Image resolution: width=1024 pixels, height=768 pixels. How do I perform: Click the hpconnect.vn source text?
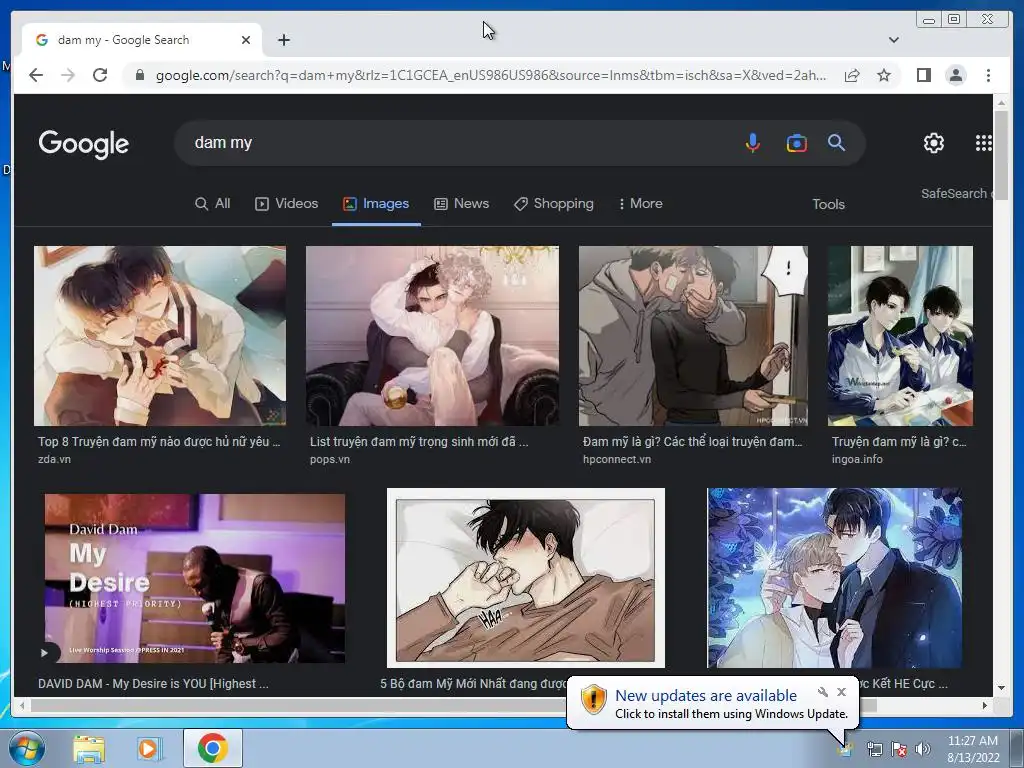[616, 459]
